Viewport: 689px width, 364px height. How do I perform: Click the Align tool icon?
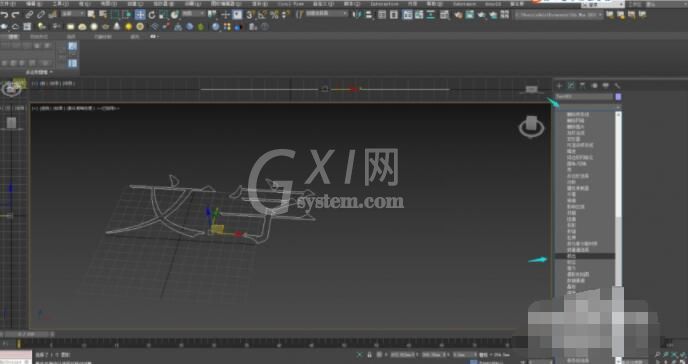[x=369, y=15]
